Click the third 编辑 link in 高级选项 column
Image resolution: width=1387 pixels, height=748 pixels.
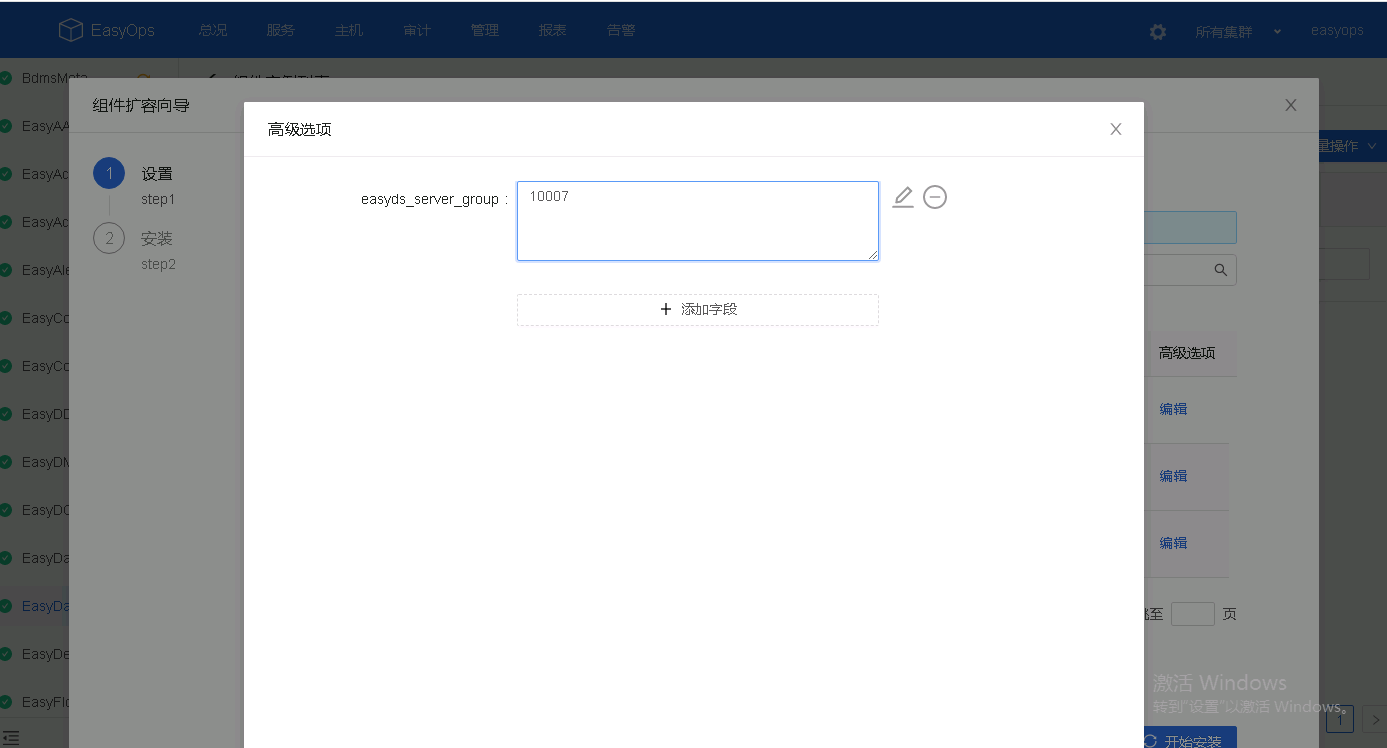(1173, 543)
